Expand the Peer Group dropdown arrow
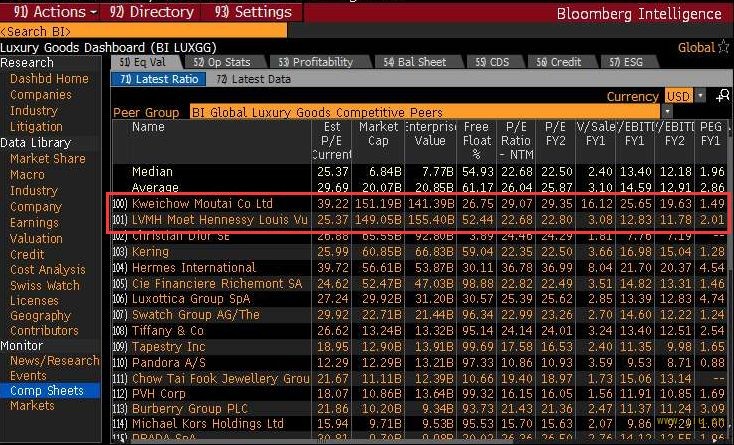Screen dimensions: 734x445 point(667,112)
